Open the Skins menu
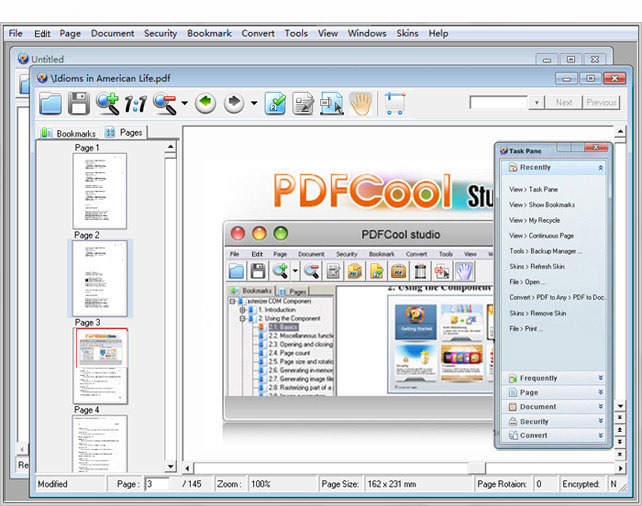This screenshot has width=642, height=506. click(x=407, y=33)
